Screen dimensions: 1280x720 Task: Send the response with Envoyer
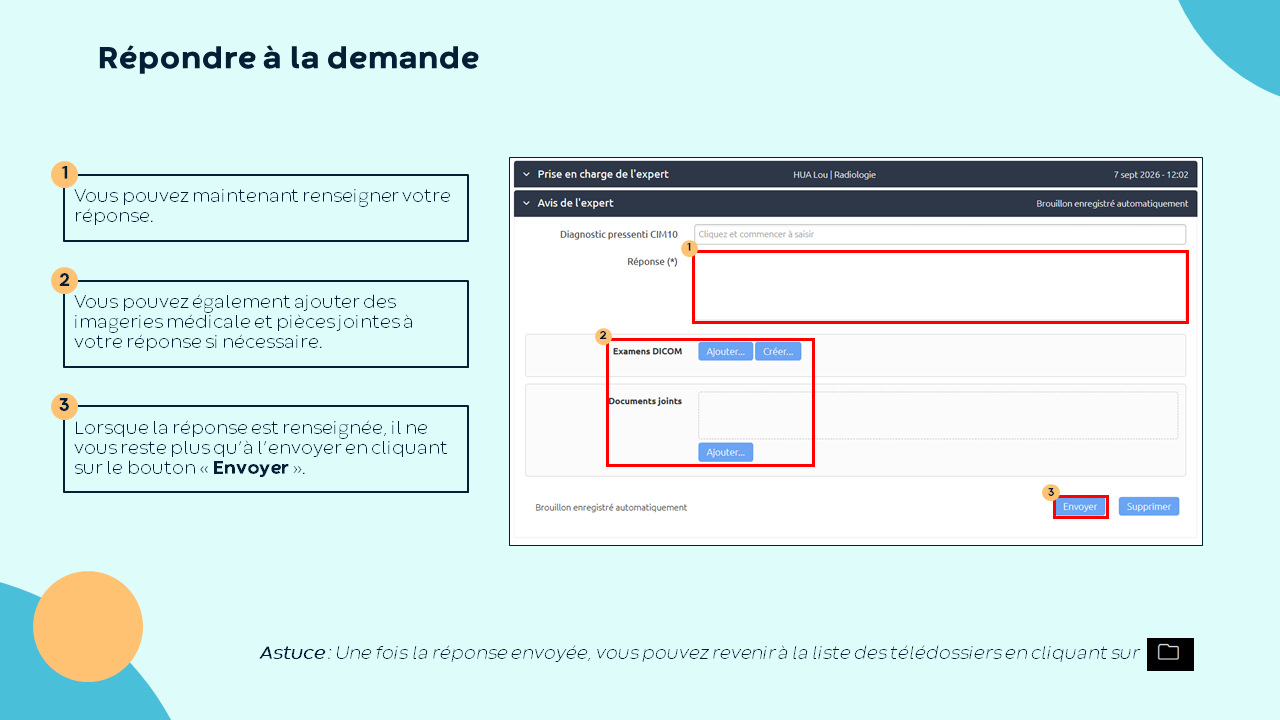pyautogui.click(x=1080, y=507)
